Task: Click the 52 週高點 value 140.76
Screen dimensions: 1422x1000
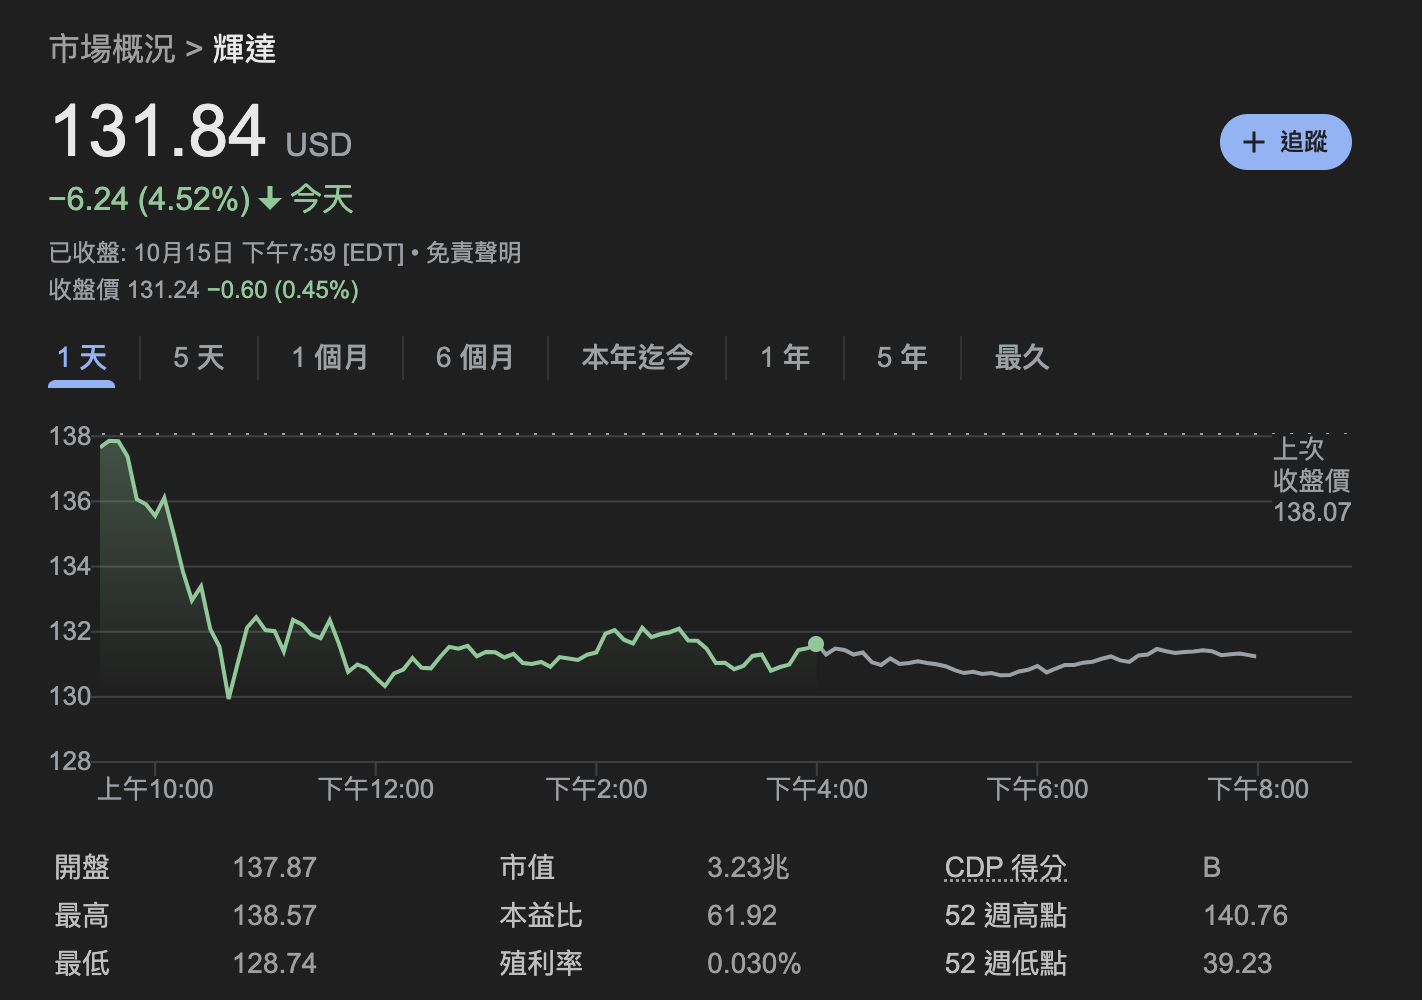Action: [x=1245, y=915]
